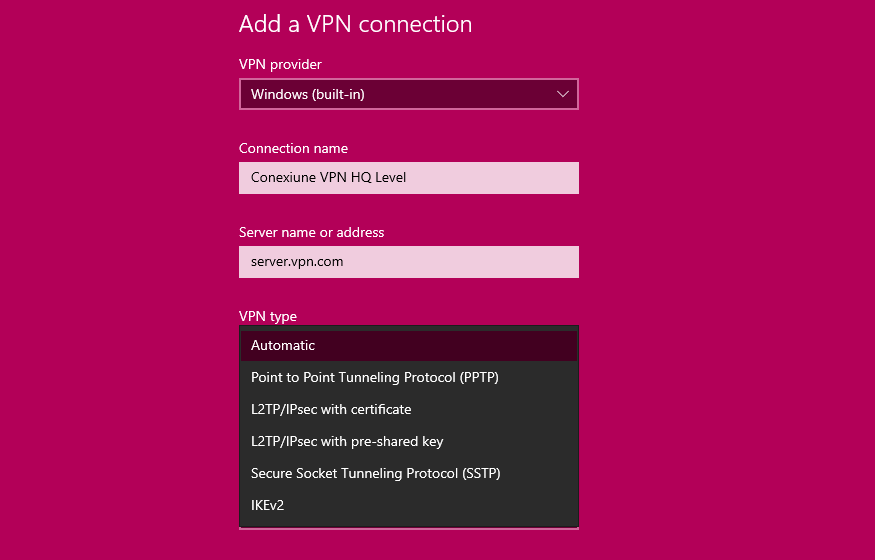The width and height of the screenshot is (875, 560).
Task: Focus the empty end of the Server address field
Action: 460,262
